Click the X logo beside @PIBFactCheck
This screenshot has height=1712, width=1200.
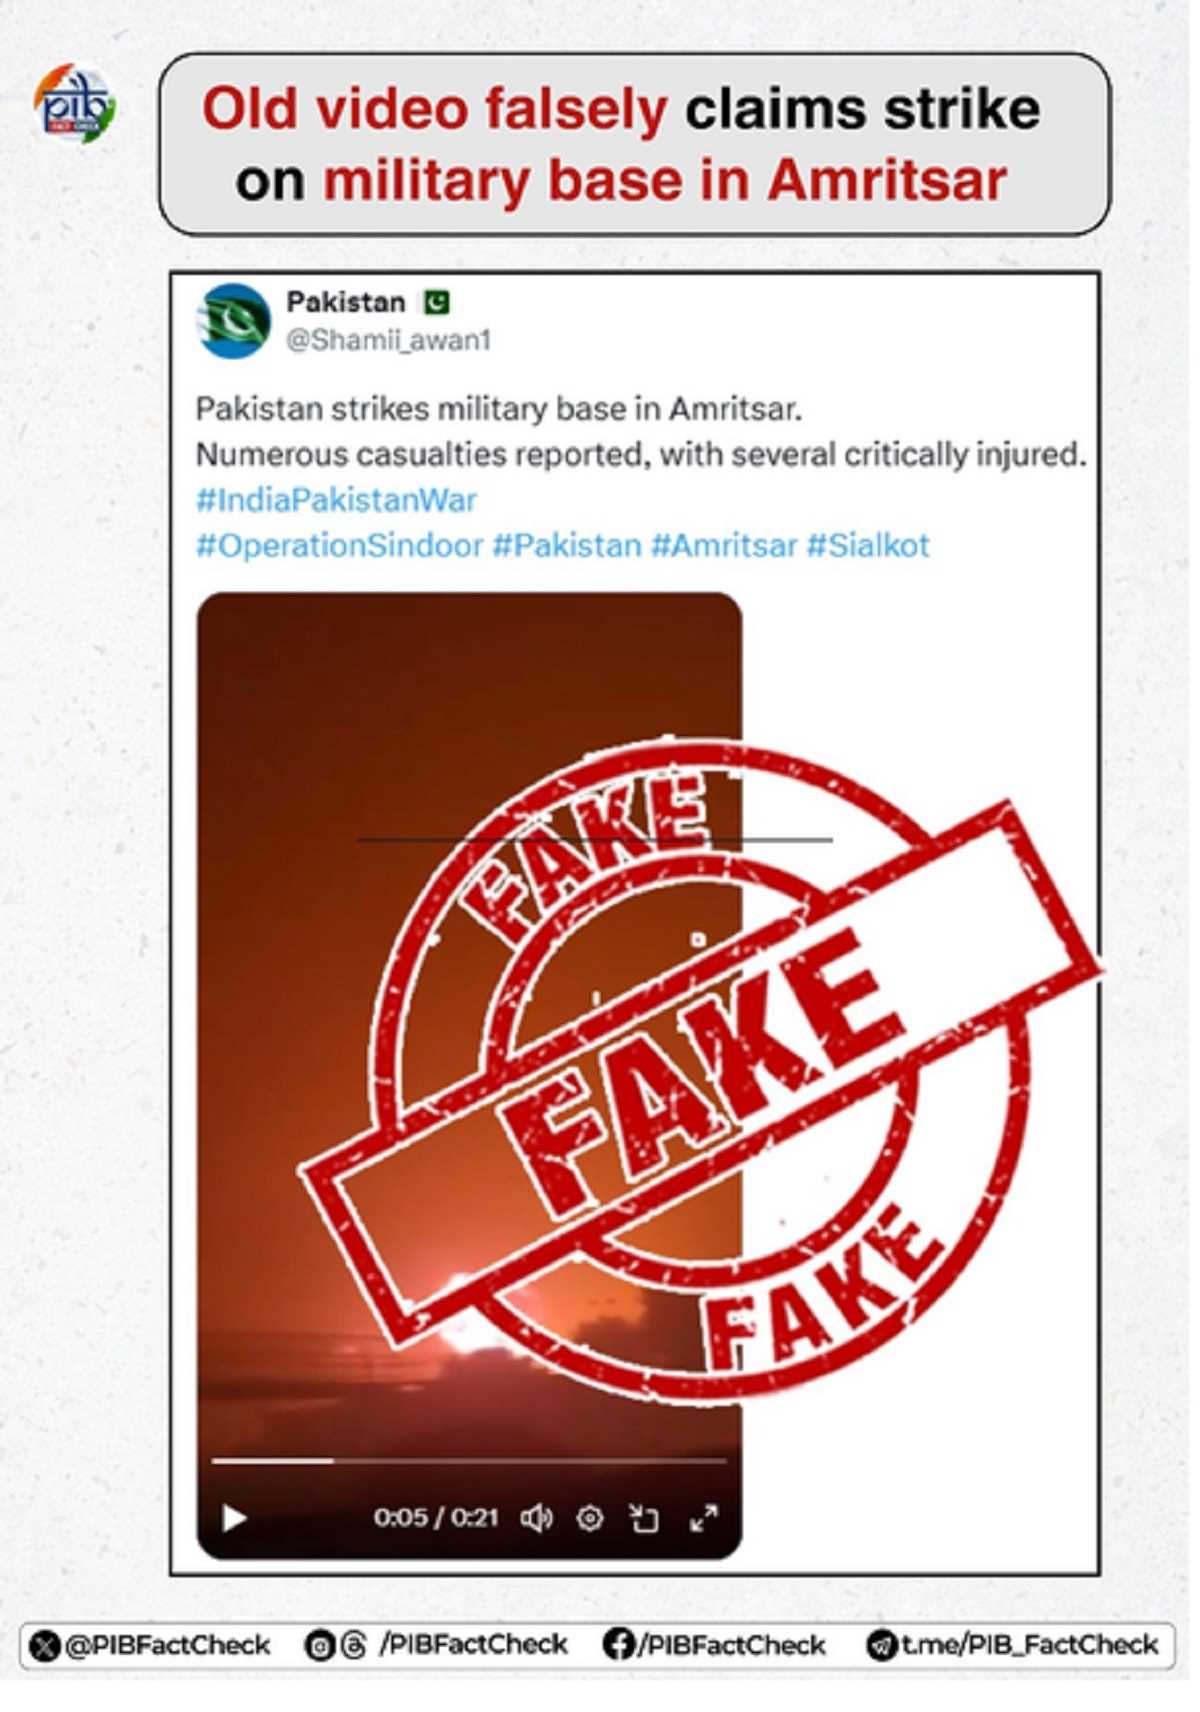tap(45, 1646)
